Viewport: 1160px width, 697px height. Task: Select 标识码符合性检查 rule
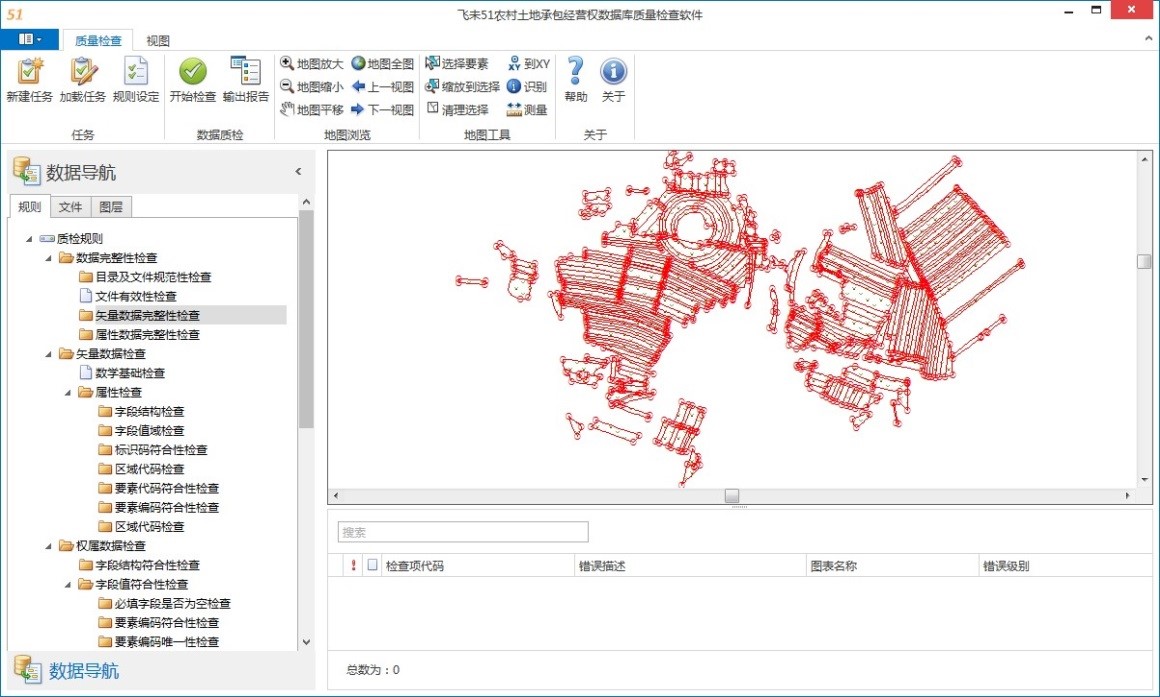point(161,450)
